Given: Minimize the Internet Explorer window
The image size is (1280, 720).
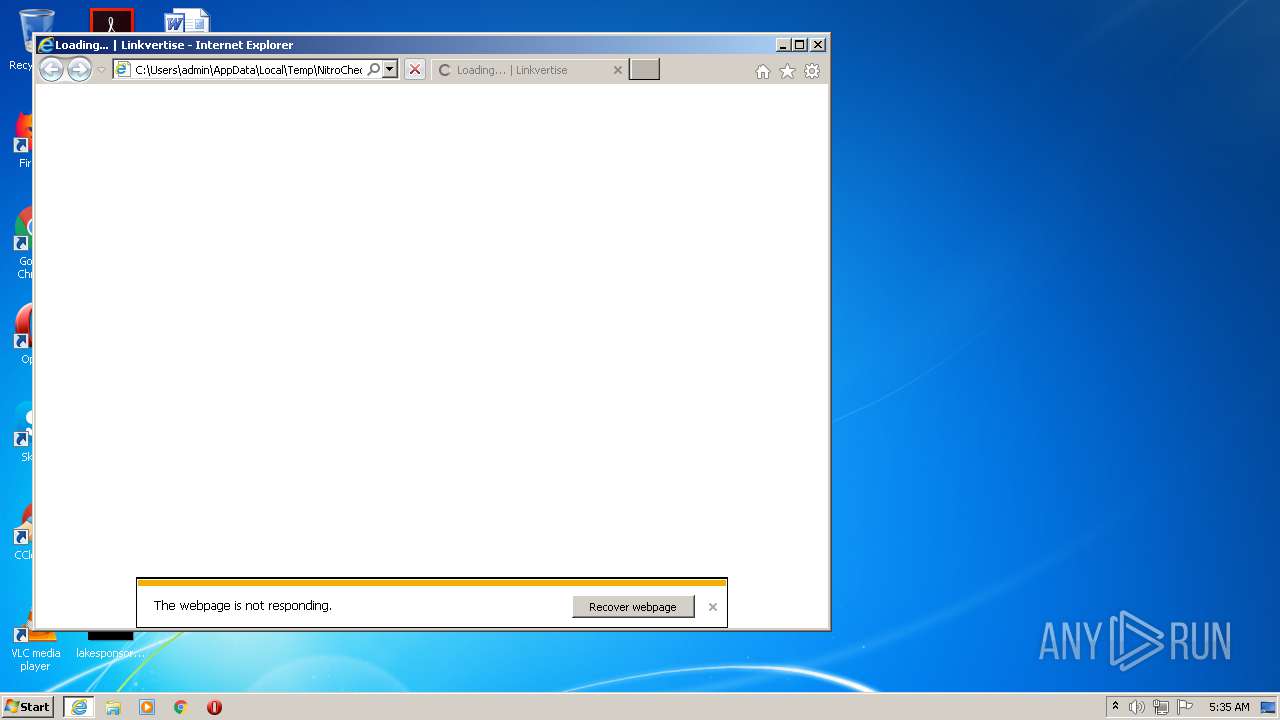Looking at the screenshot, I should click(783, 45).
